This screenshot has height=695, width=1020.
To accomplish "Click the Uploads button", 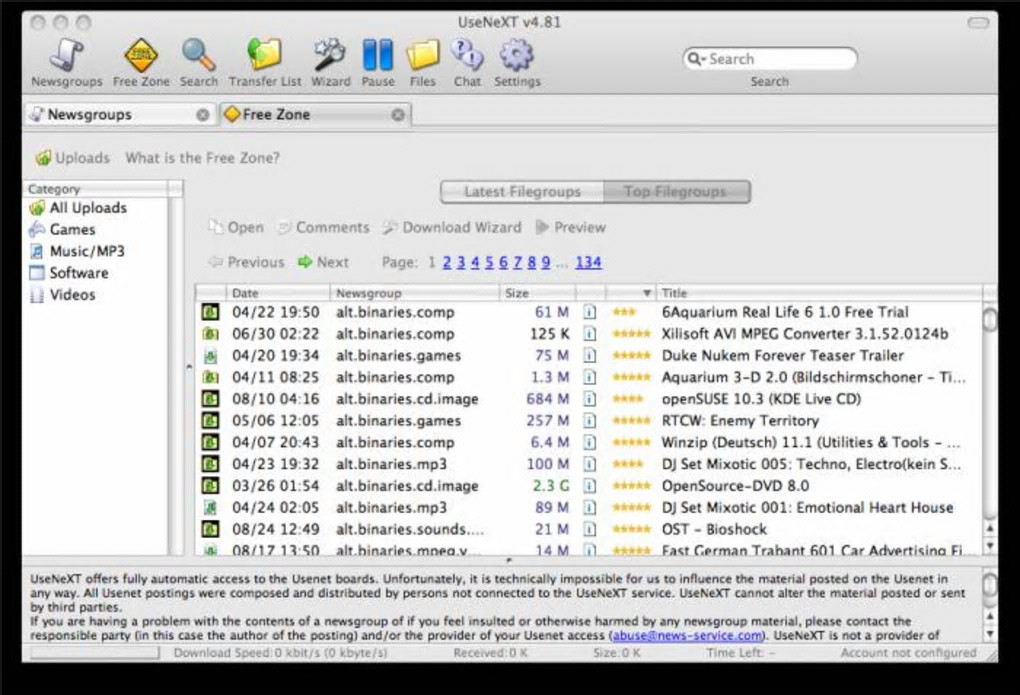I will pyautogui.click(x=73, y=158).
